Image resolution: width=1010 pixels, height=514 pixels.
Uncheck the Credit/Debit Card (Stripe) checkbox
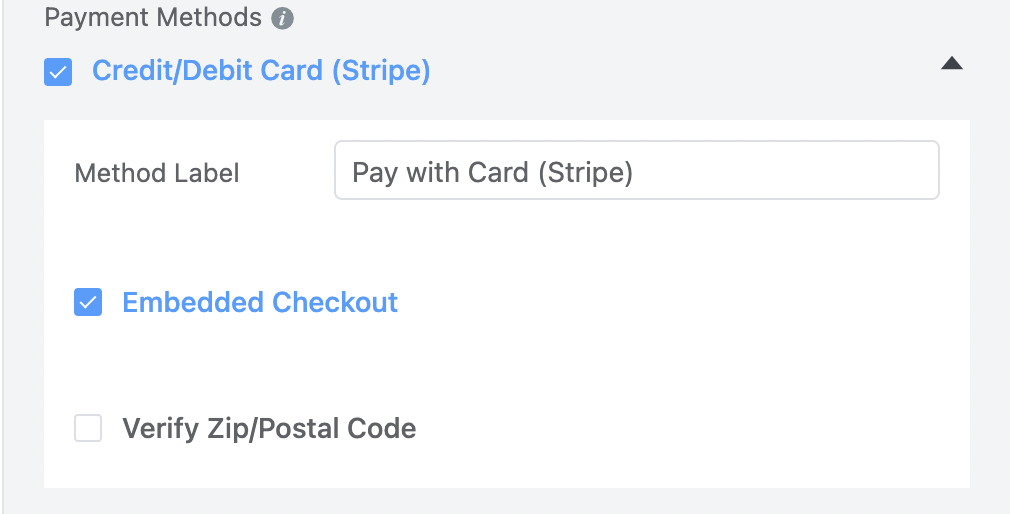point(58,71)
